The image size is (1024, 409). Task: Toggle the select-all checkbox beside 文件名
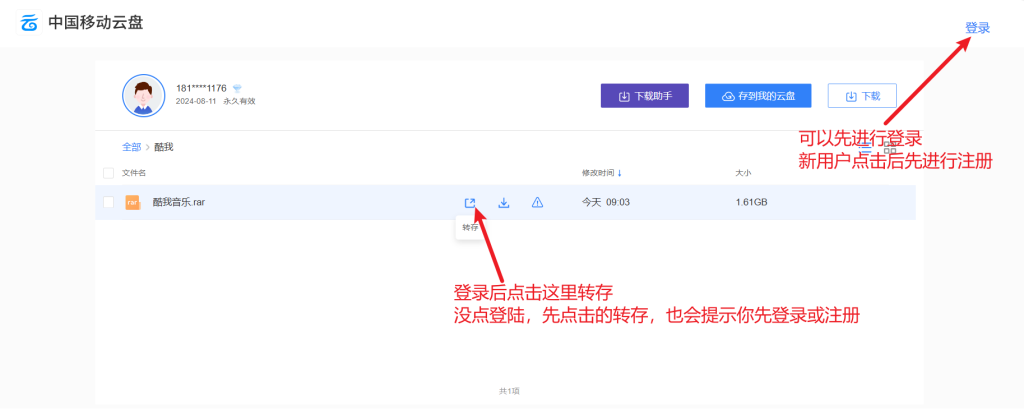coord(108,173)
